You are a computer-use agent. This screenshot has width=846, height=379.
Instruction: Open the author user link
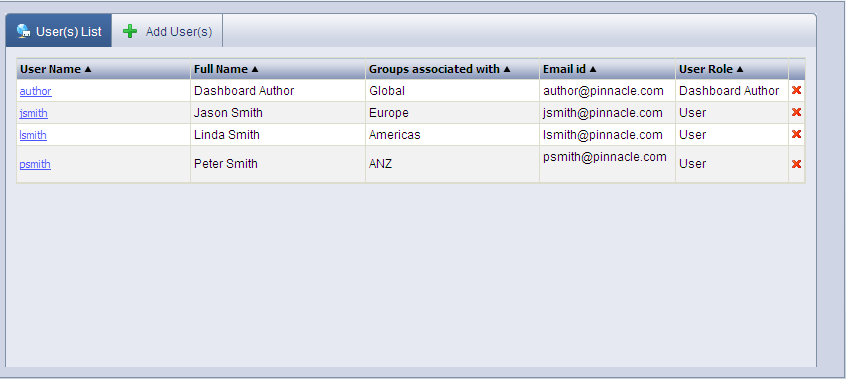click(36, 91)
